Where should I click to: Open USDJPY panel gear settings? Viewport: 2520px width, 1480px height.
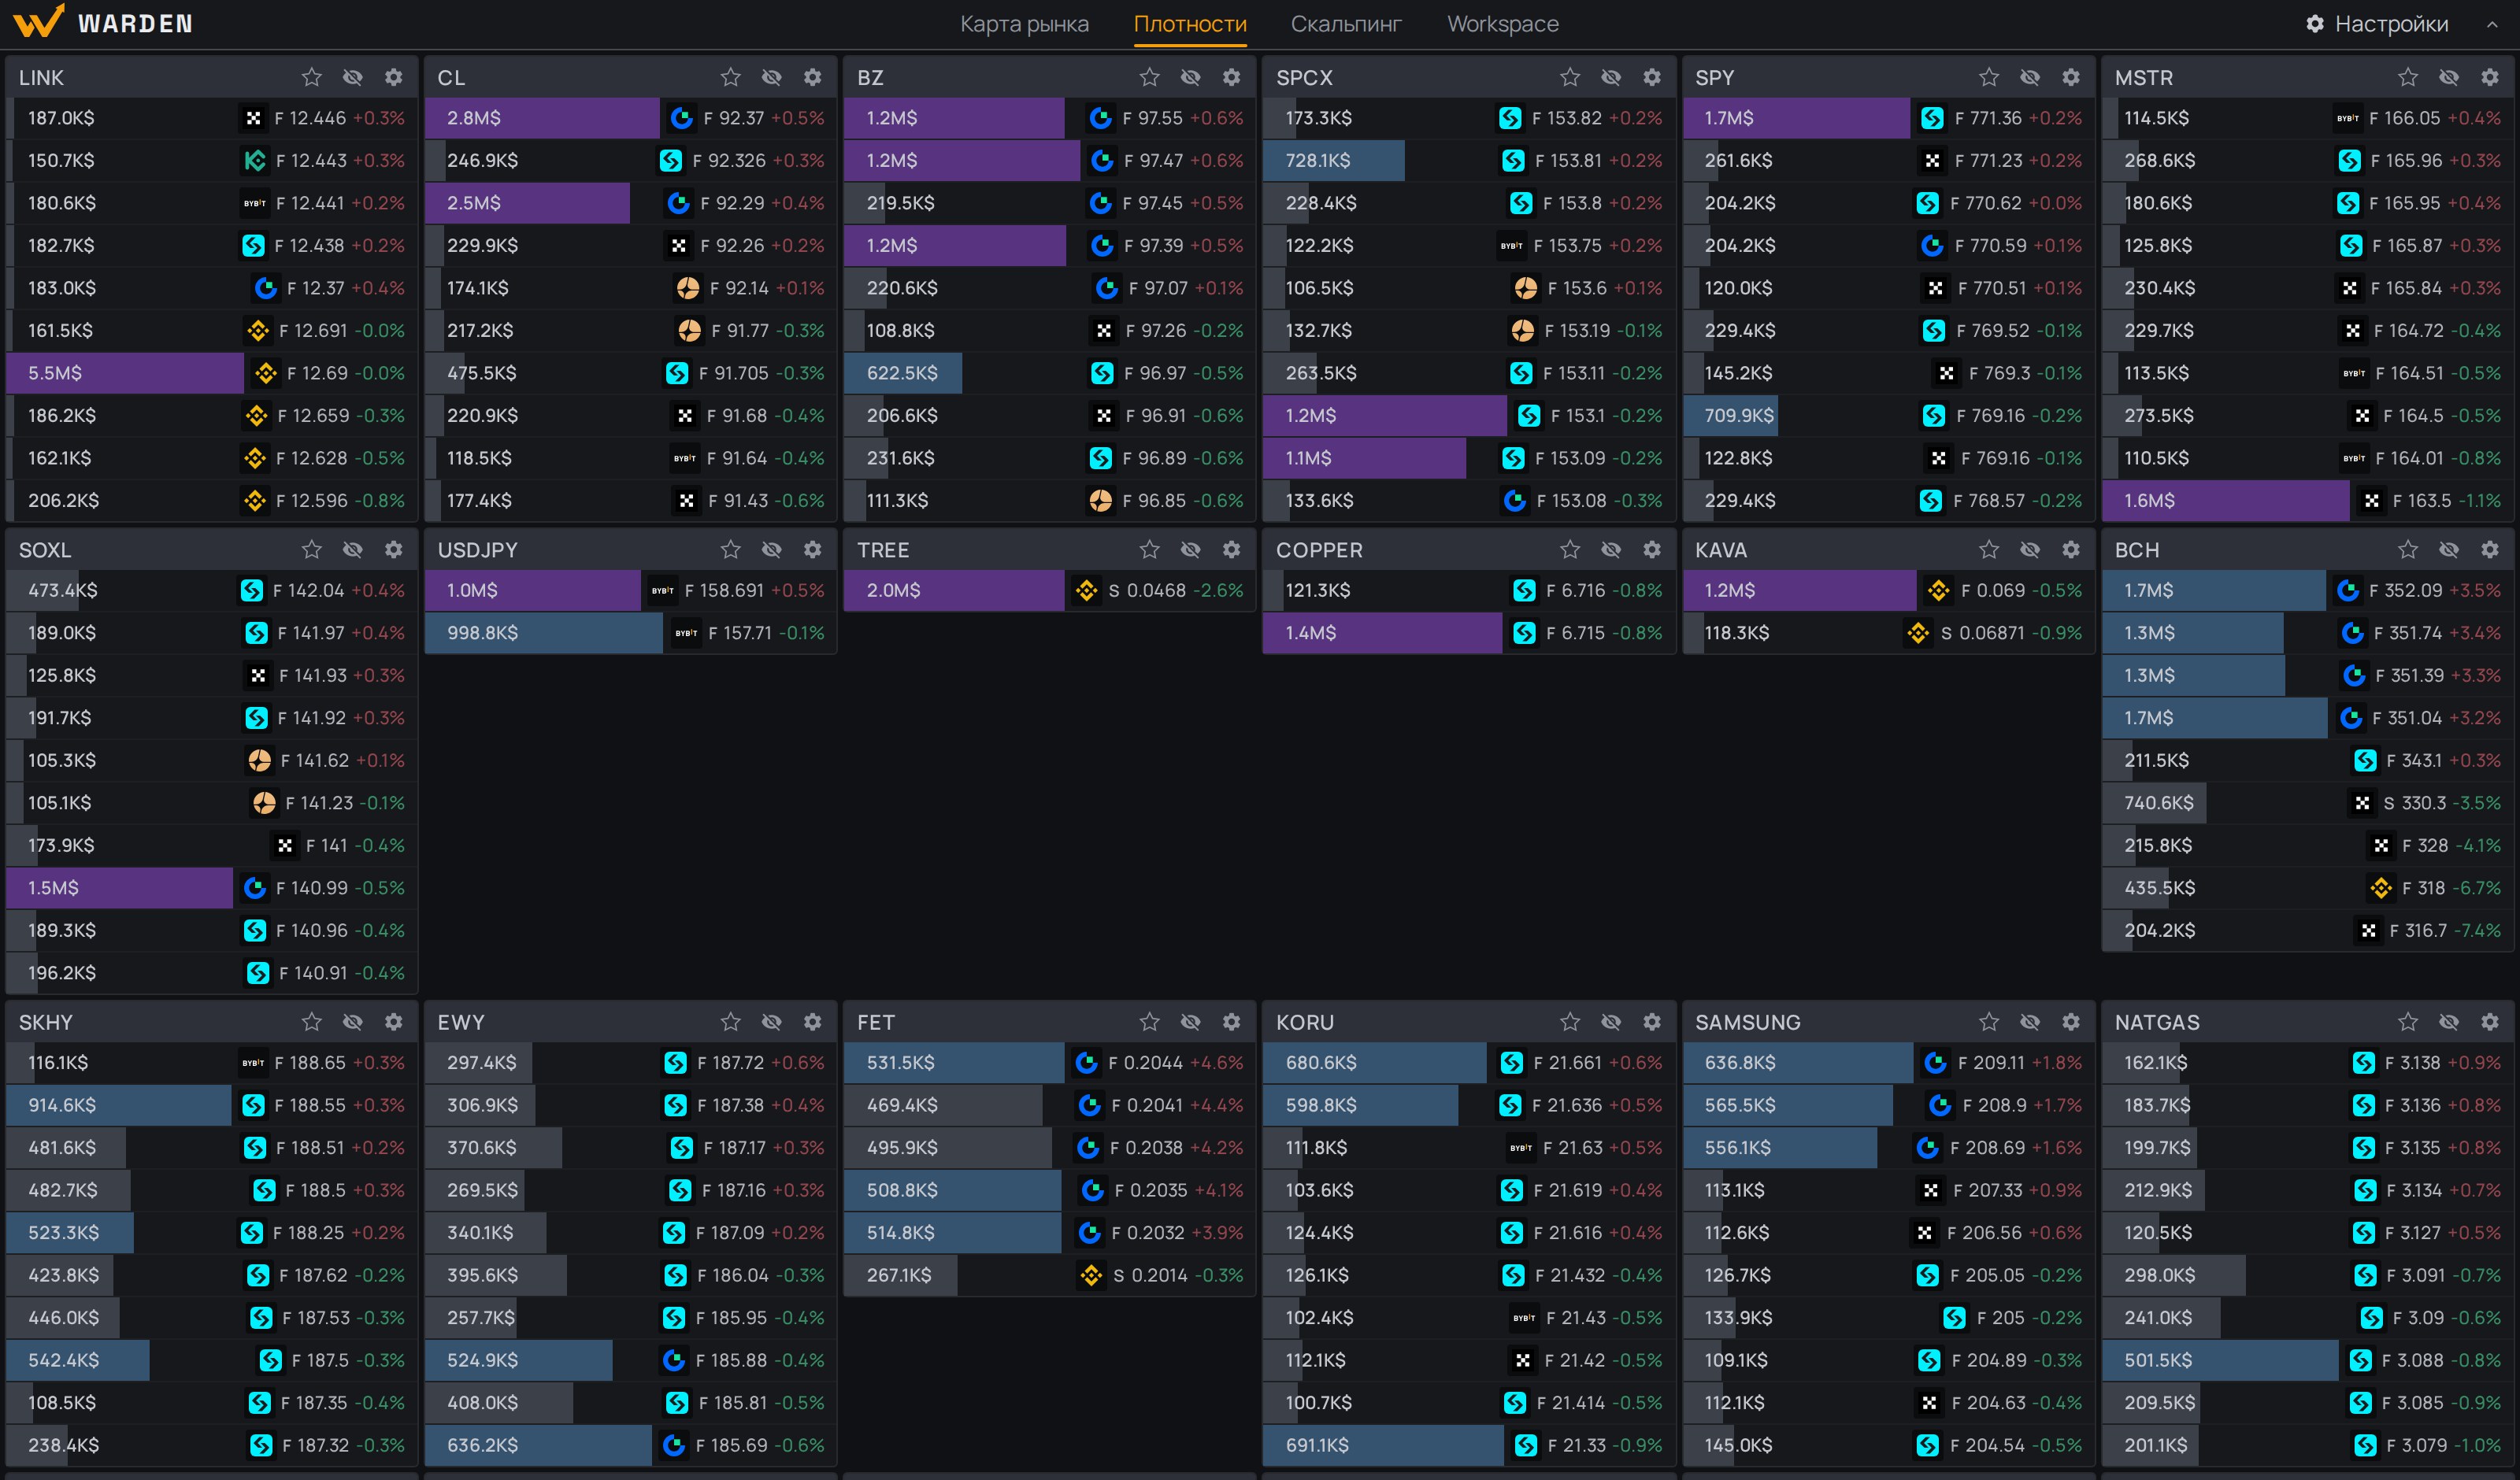(813, 549)
